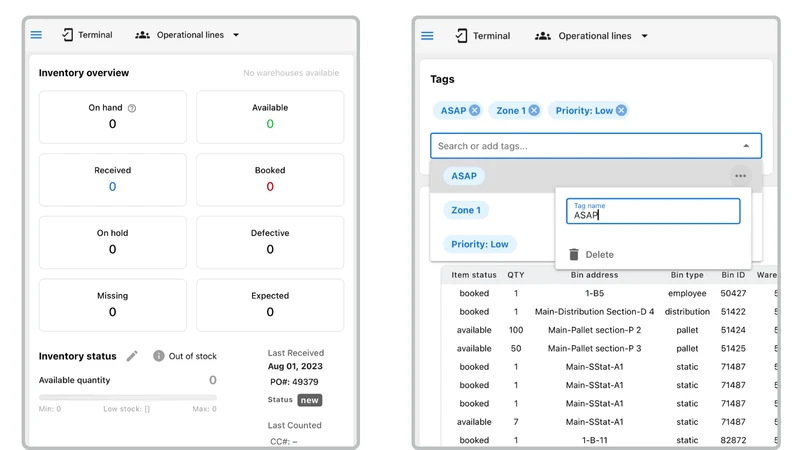The height and width of the screenshot is (450, 800).
Task: Click Operational lines label, right panel
Action: (595, 36)
